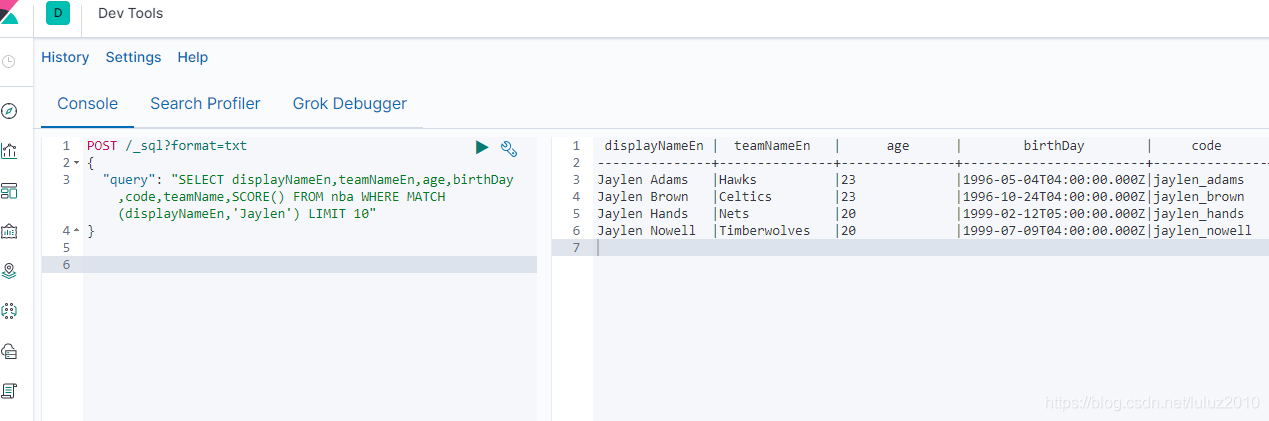This screenshot has height=421, width=1269.
Task: Click the POST /_sql?format=txt request line
Action: (x=167, y=146)
